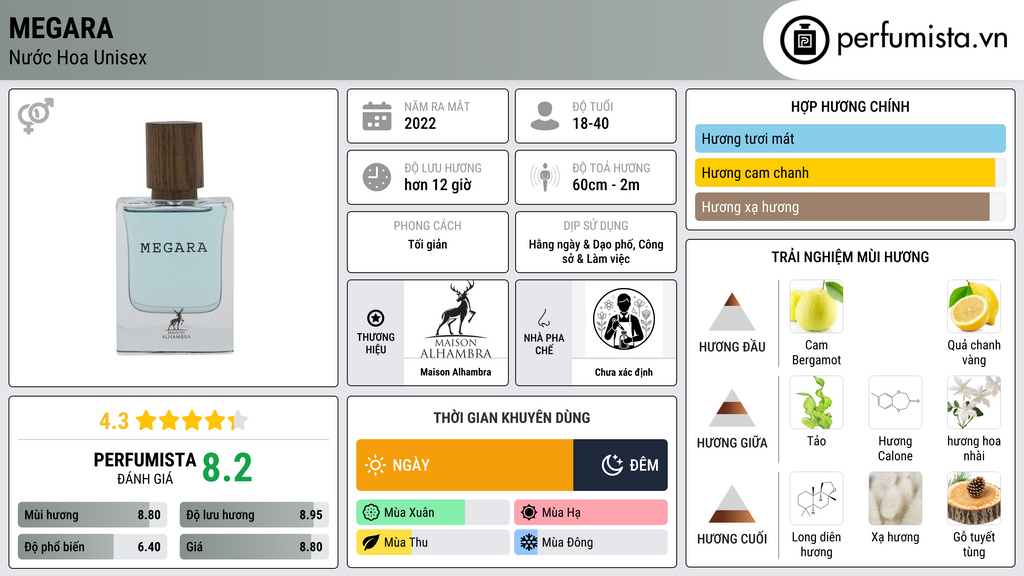The width and height of the screenshot is (1024, 576).
Task: Click the Nước Hoa Unisex subtitle
Action: (x=78, y=57)
